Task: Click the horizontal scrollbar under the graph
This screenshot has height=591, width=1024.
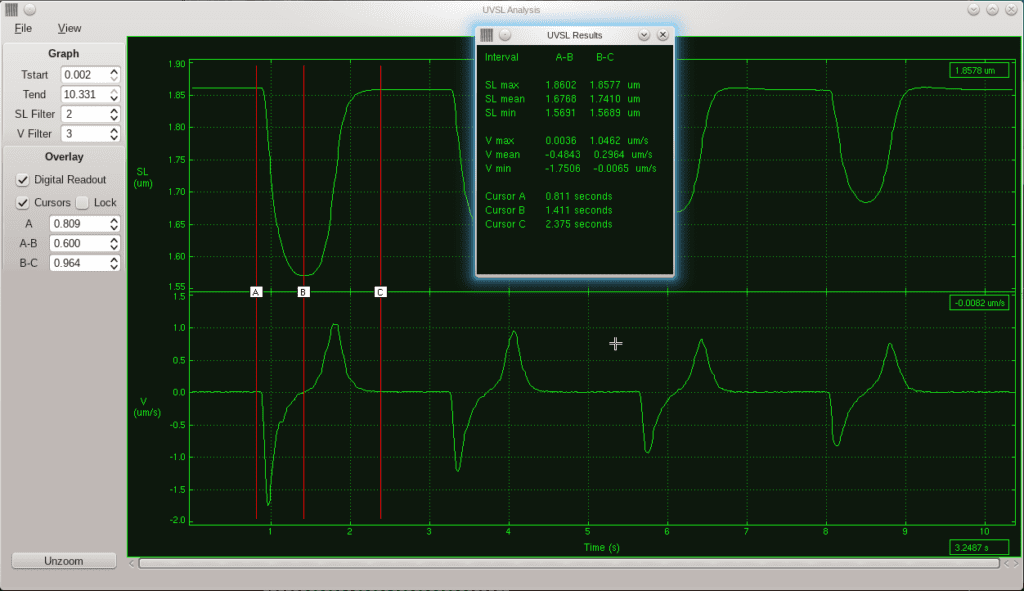Action: [570, 563]
